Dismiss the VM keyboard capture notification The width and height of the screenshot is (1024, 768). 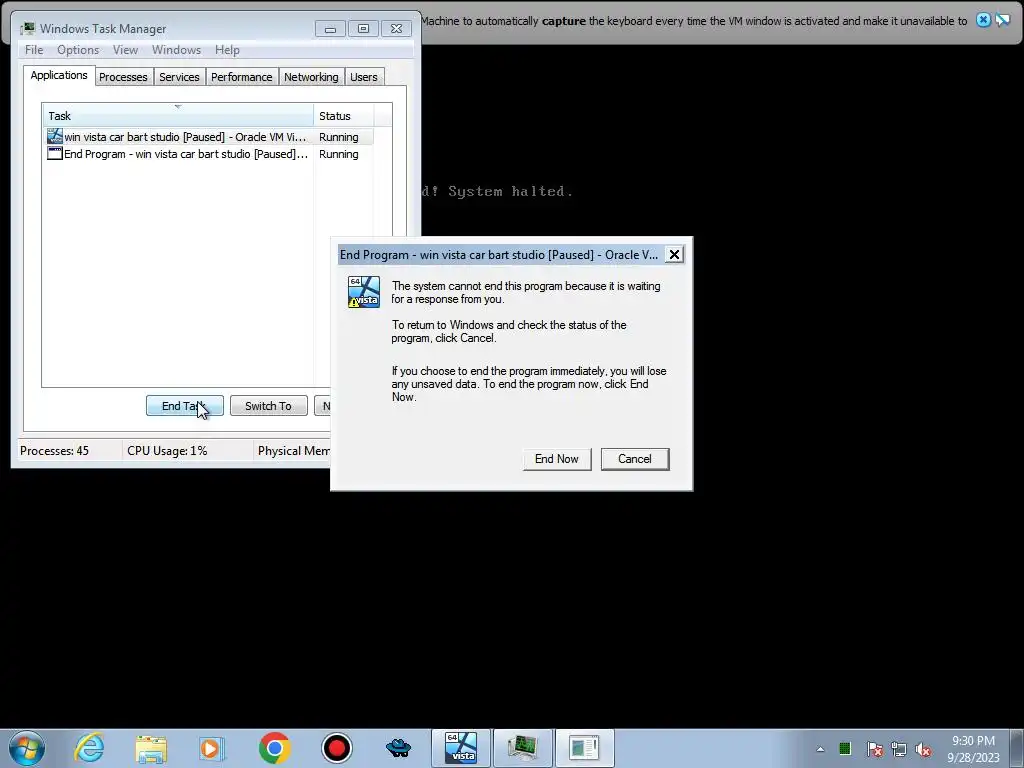(983, 20)
